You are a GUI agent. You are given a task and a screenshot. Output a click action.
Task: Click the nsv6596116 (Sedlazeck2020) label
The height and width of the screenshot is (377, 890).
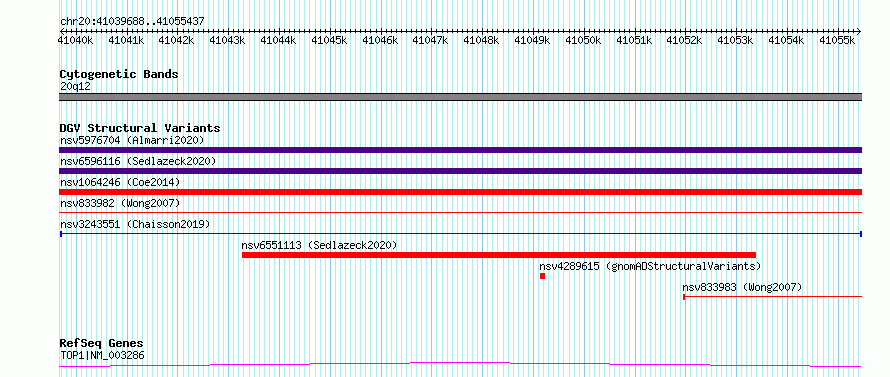(x=138, y=161)
